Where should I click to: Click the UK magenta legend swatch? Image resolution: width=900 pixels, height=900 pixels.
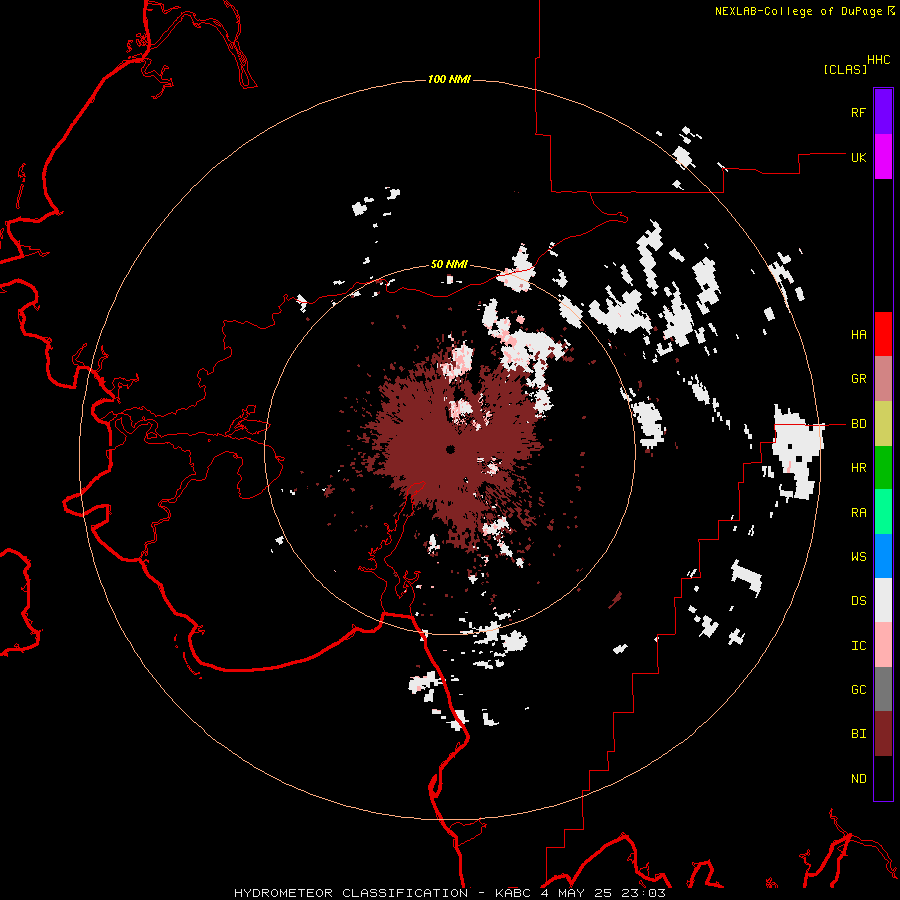click(x=883, y=157)
